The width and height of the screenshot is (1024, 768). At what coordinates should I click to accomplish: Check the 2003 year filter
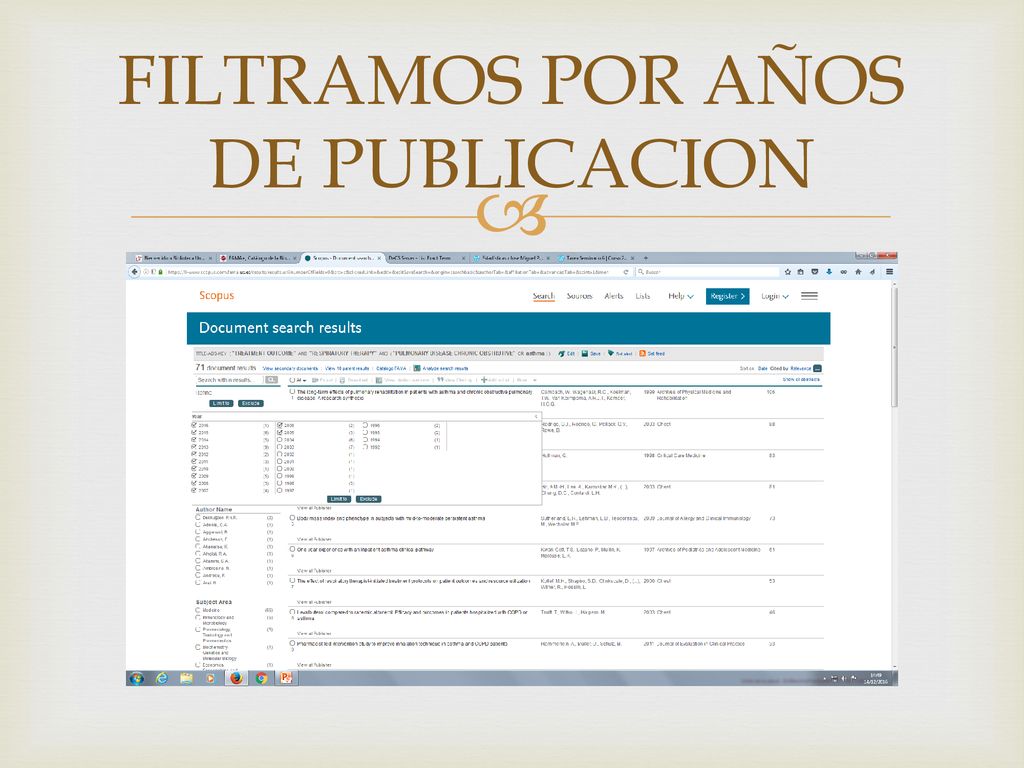(280, 447)
